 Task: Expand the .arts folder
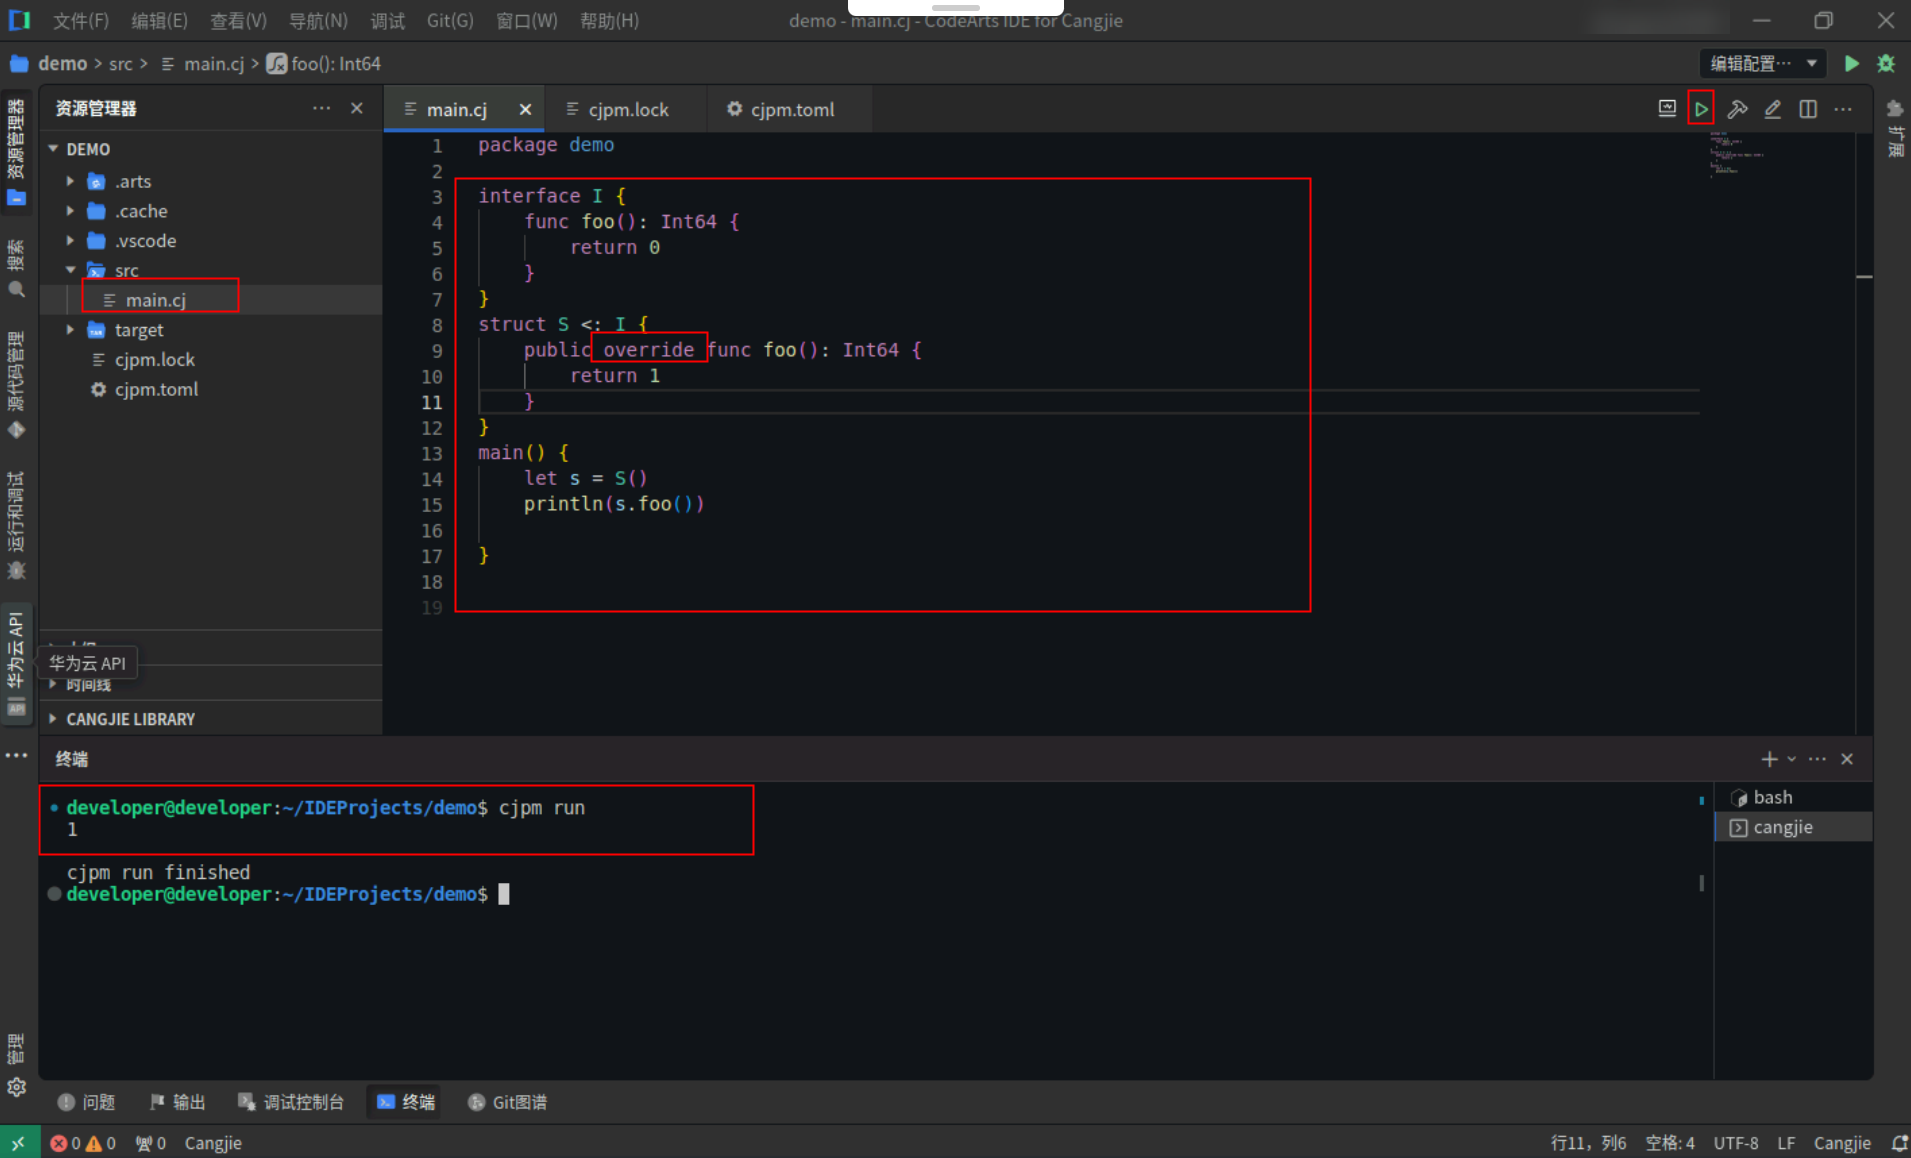pyautogui.click(x=70, y=181)
